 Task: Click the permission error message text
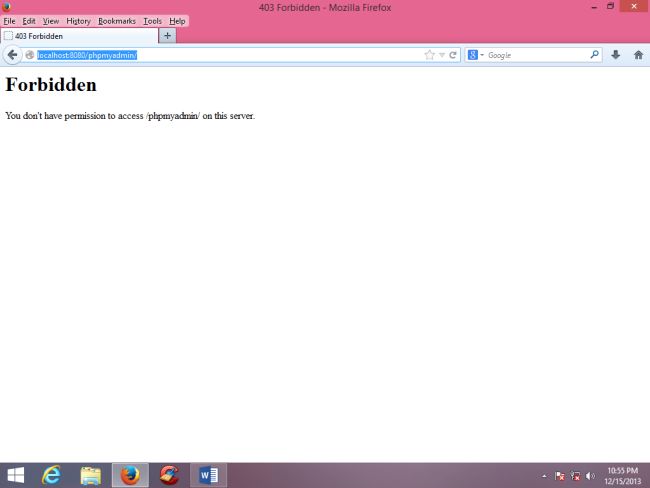coord(130,116)
